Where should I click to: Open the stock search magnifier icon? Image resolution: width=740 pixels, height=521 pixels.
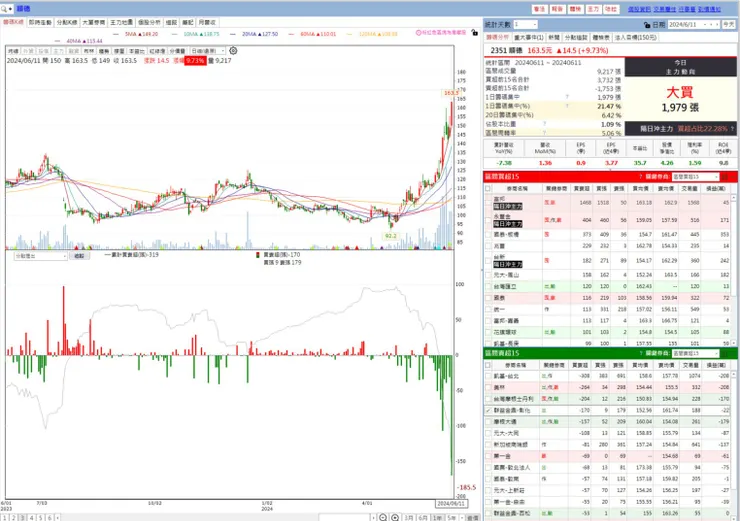coord(4,8)
